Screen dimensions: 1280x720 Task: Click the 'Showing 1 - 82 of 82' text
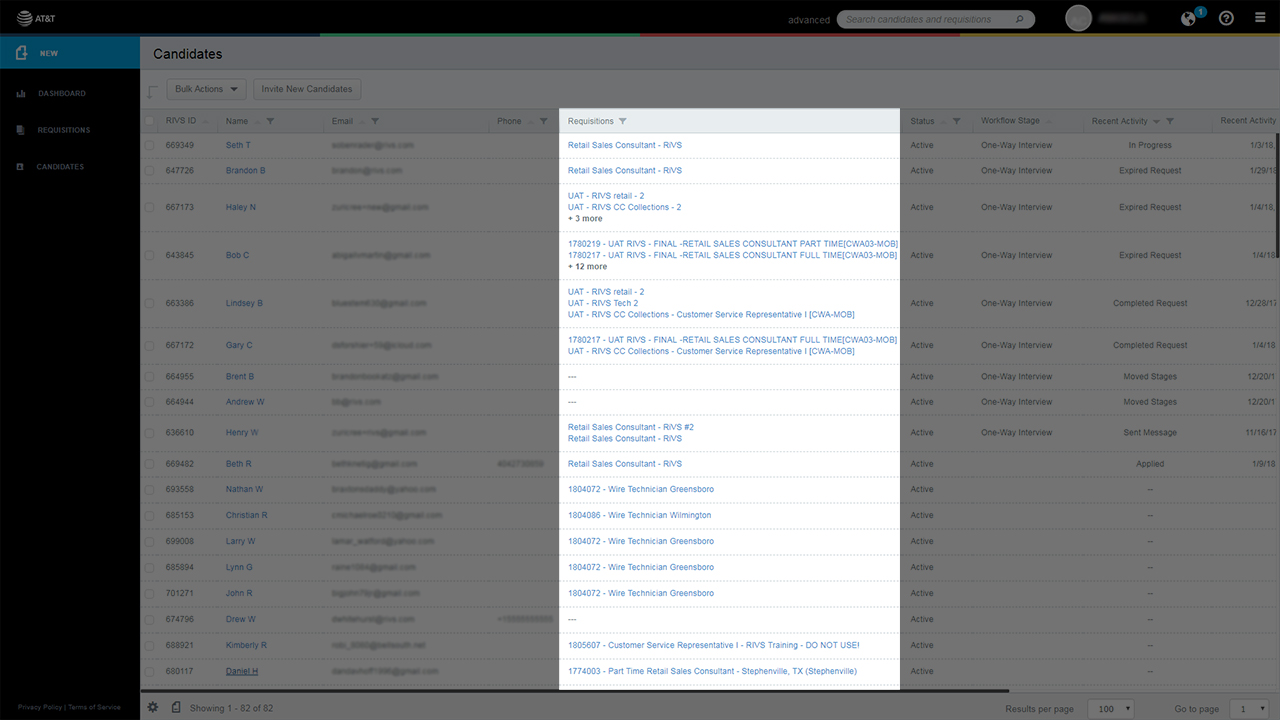(x=231, y=708)
